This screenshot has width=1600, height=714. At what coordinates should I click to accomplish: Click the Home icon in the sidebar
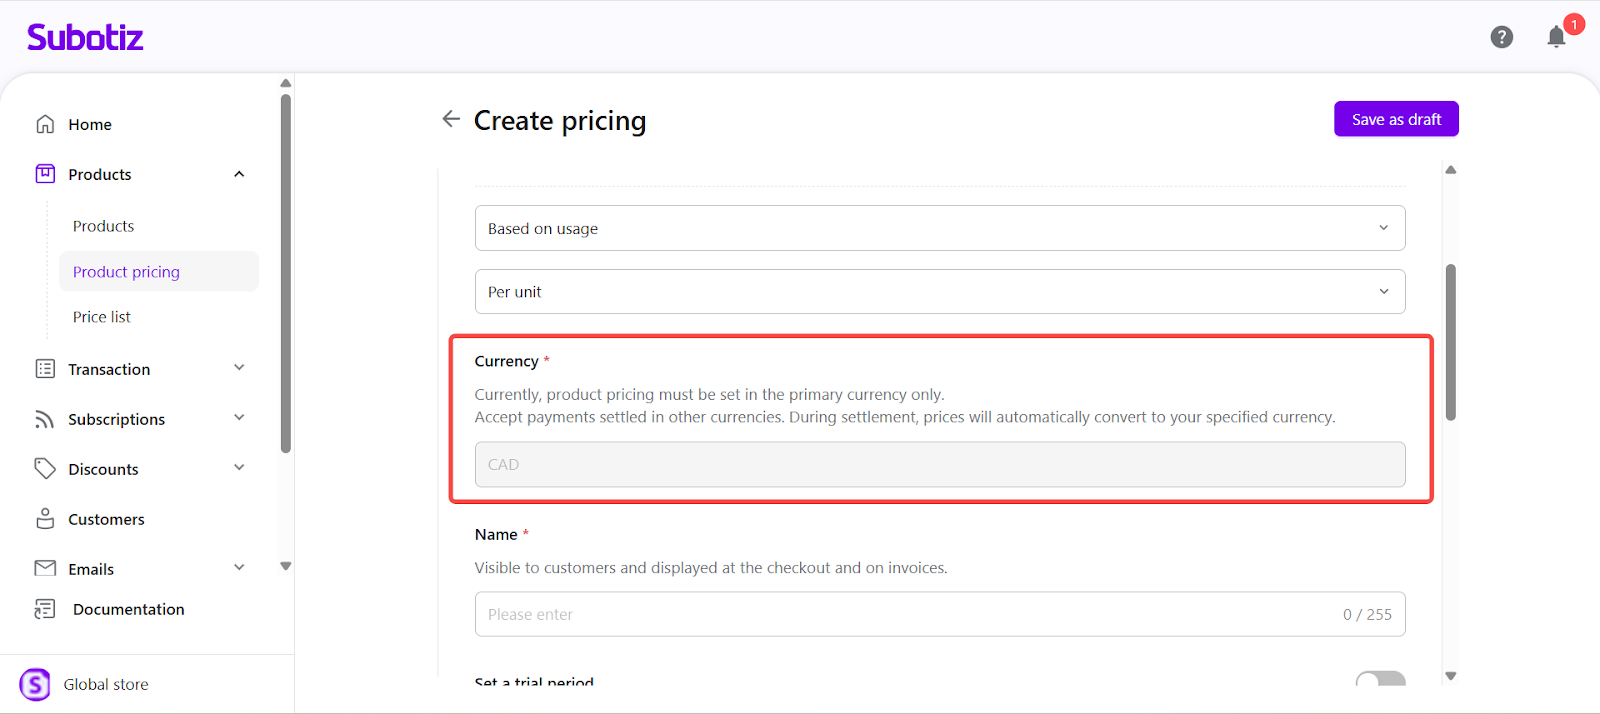click(45, 124)
